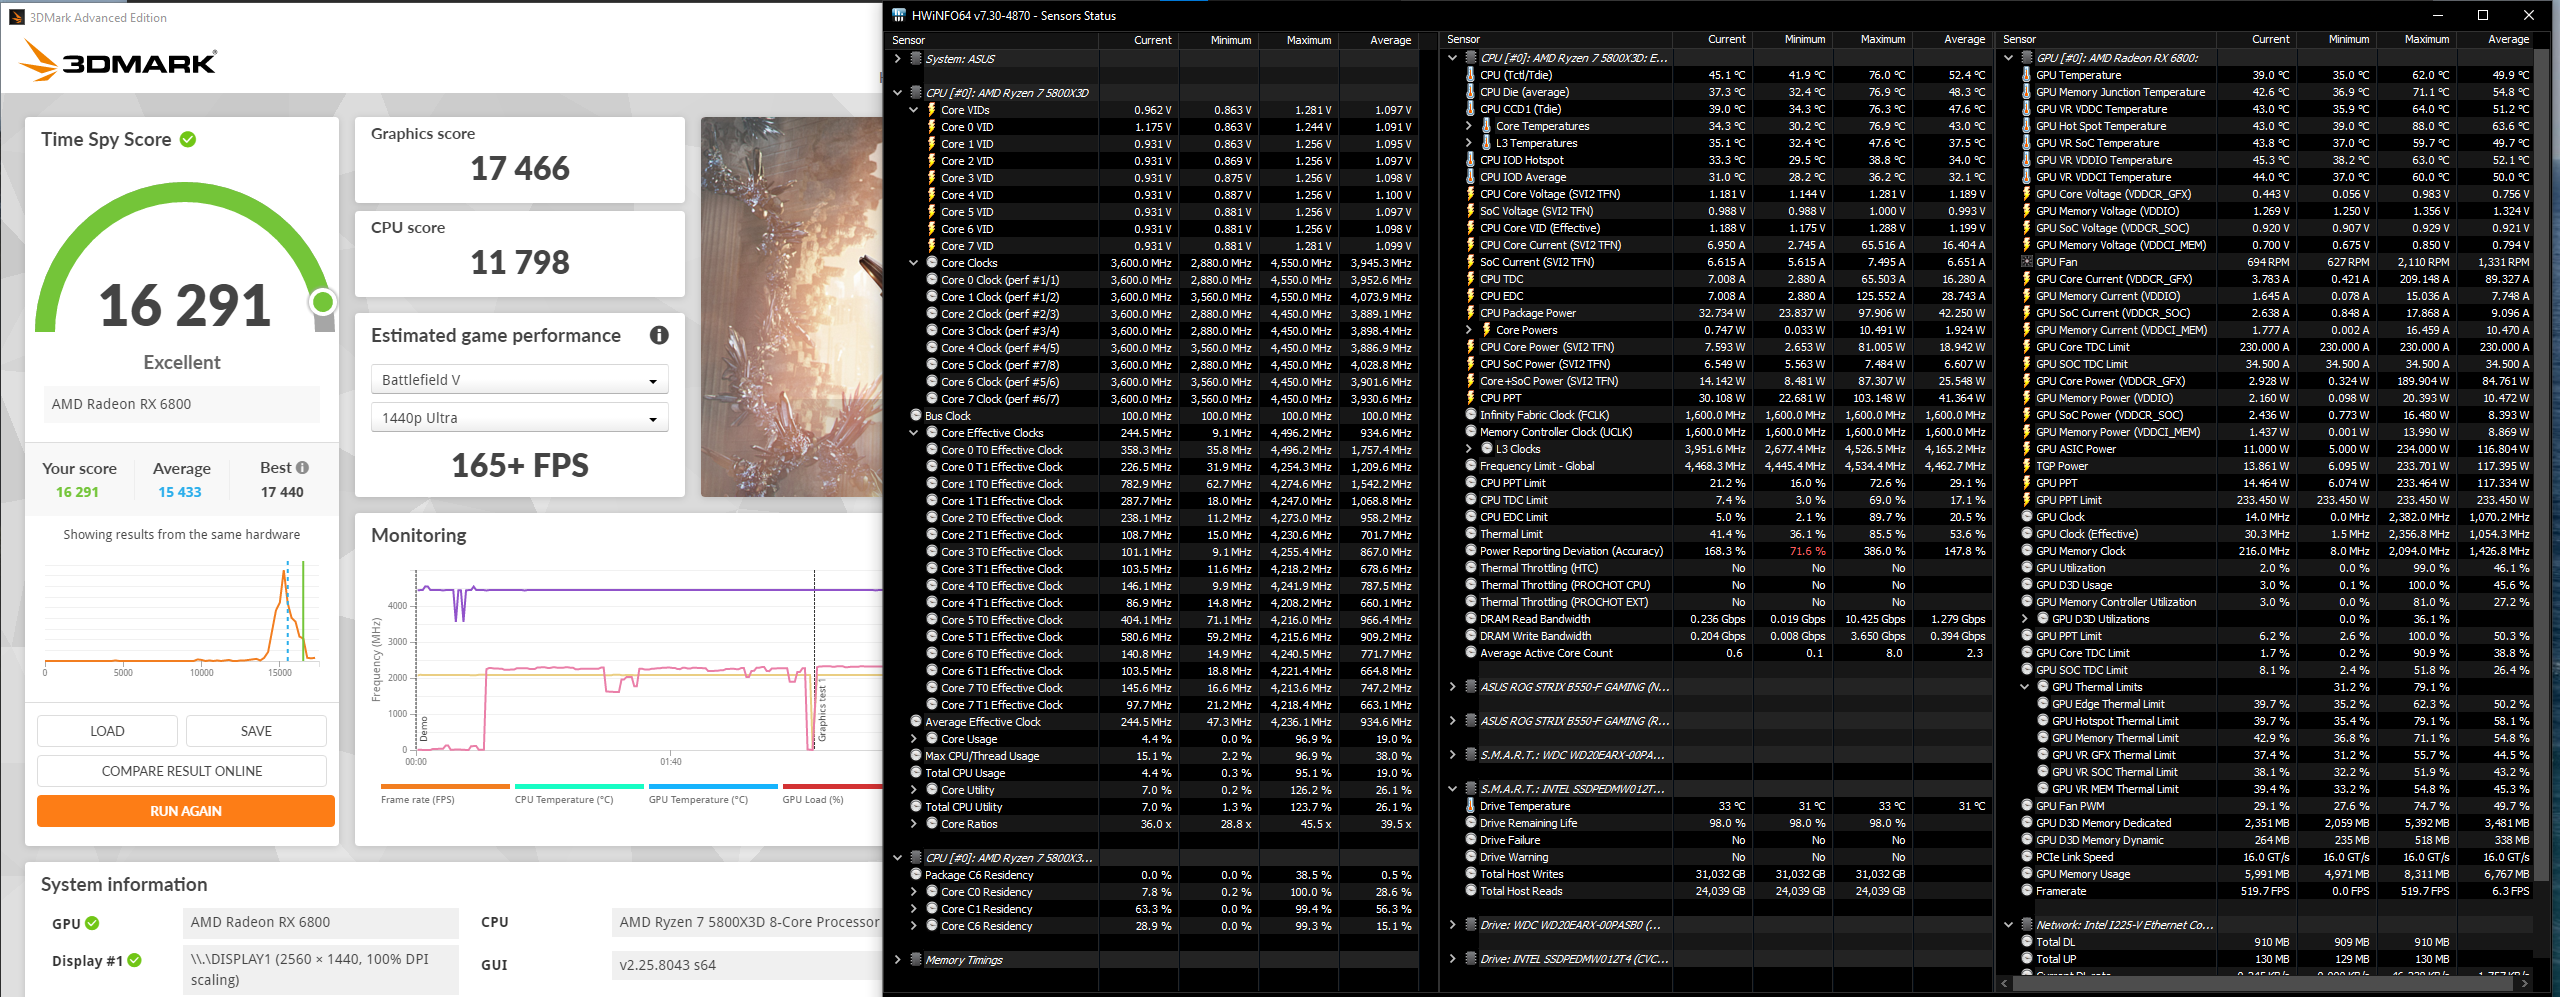The width and height of the screenshot is (2560, 997).
Task: Collapse the Network: Intel I225-V Ethernet group
Action: 2008,925
